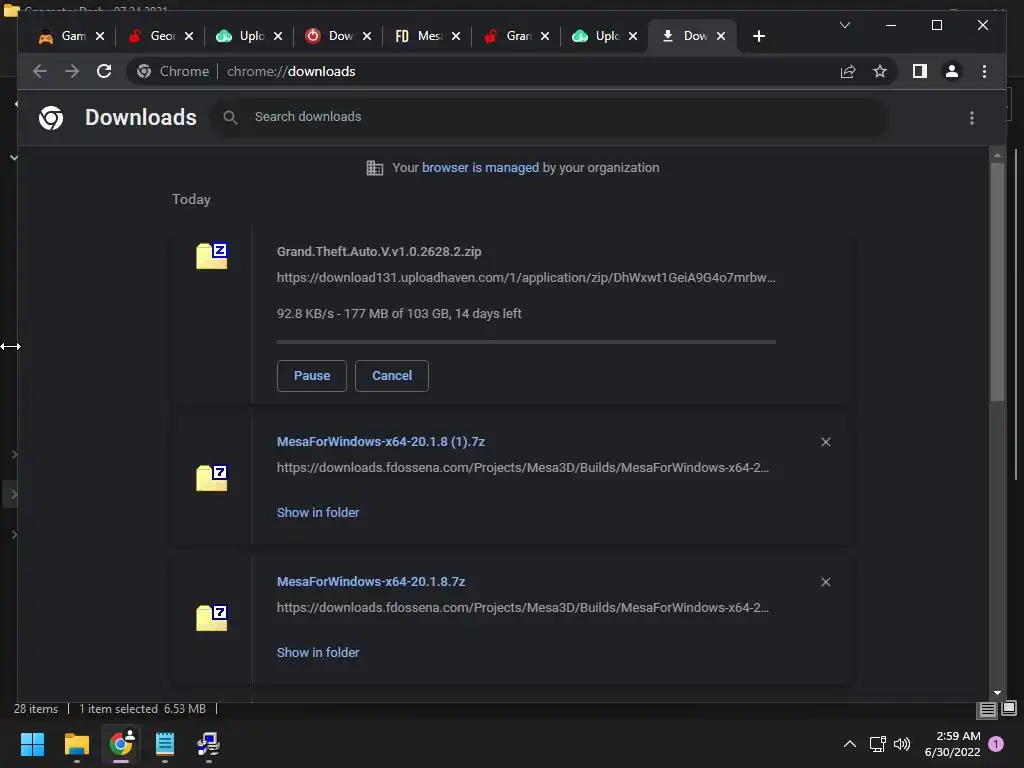1024x768 pixels.
Task: Open the notification badge in tray
Action: (x=996, y=743)
